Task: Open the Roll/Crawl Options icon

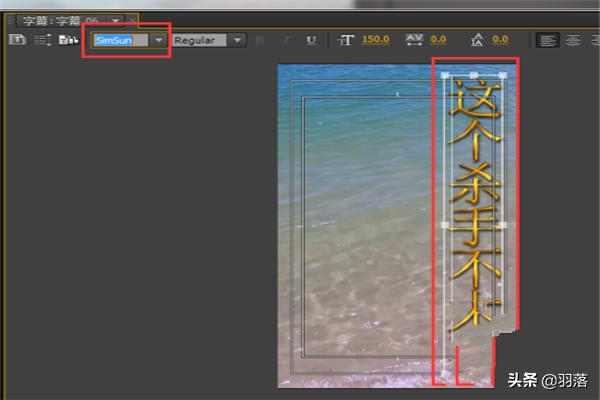Action: 42,40
